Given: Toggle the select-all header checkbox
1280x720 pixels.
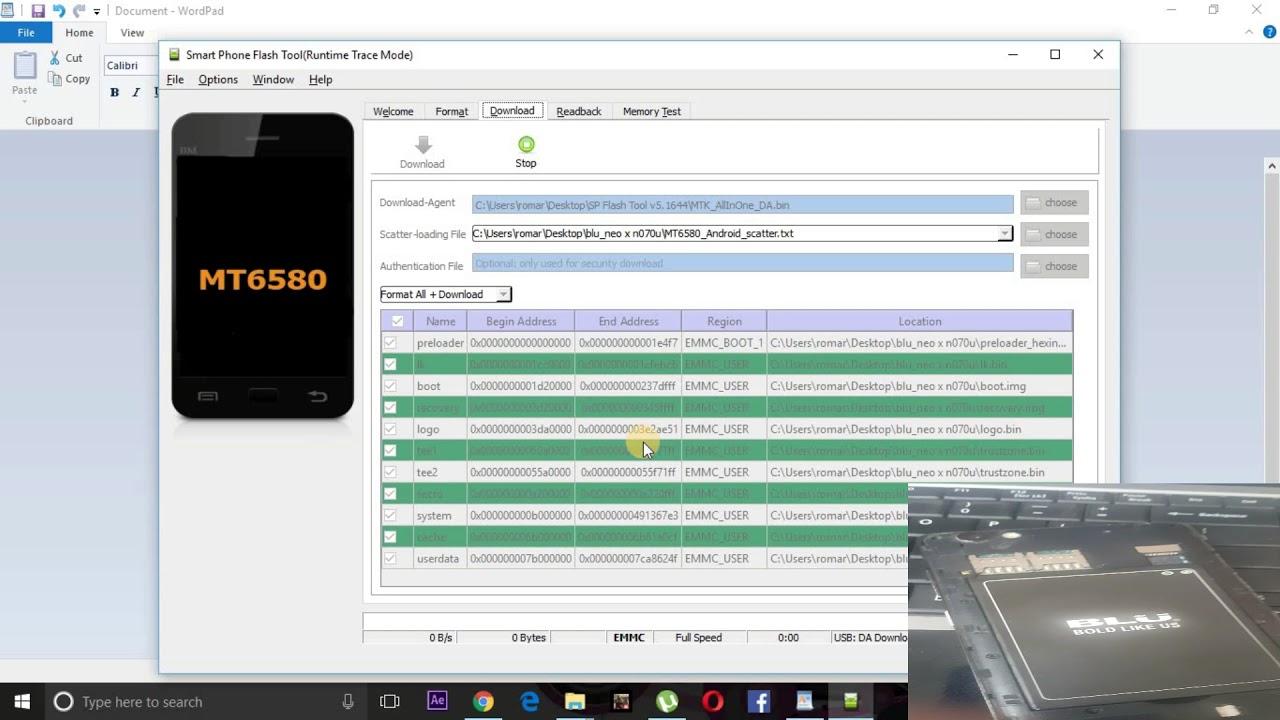Looking at the screenshot, I should point(397,321).
